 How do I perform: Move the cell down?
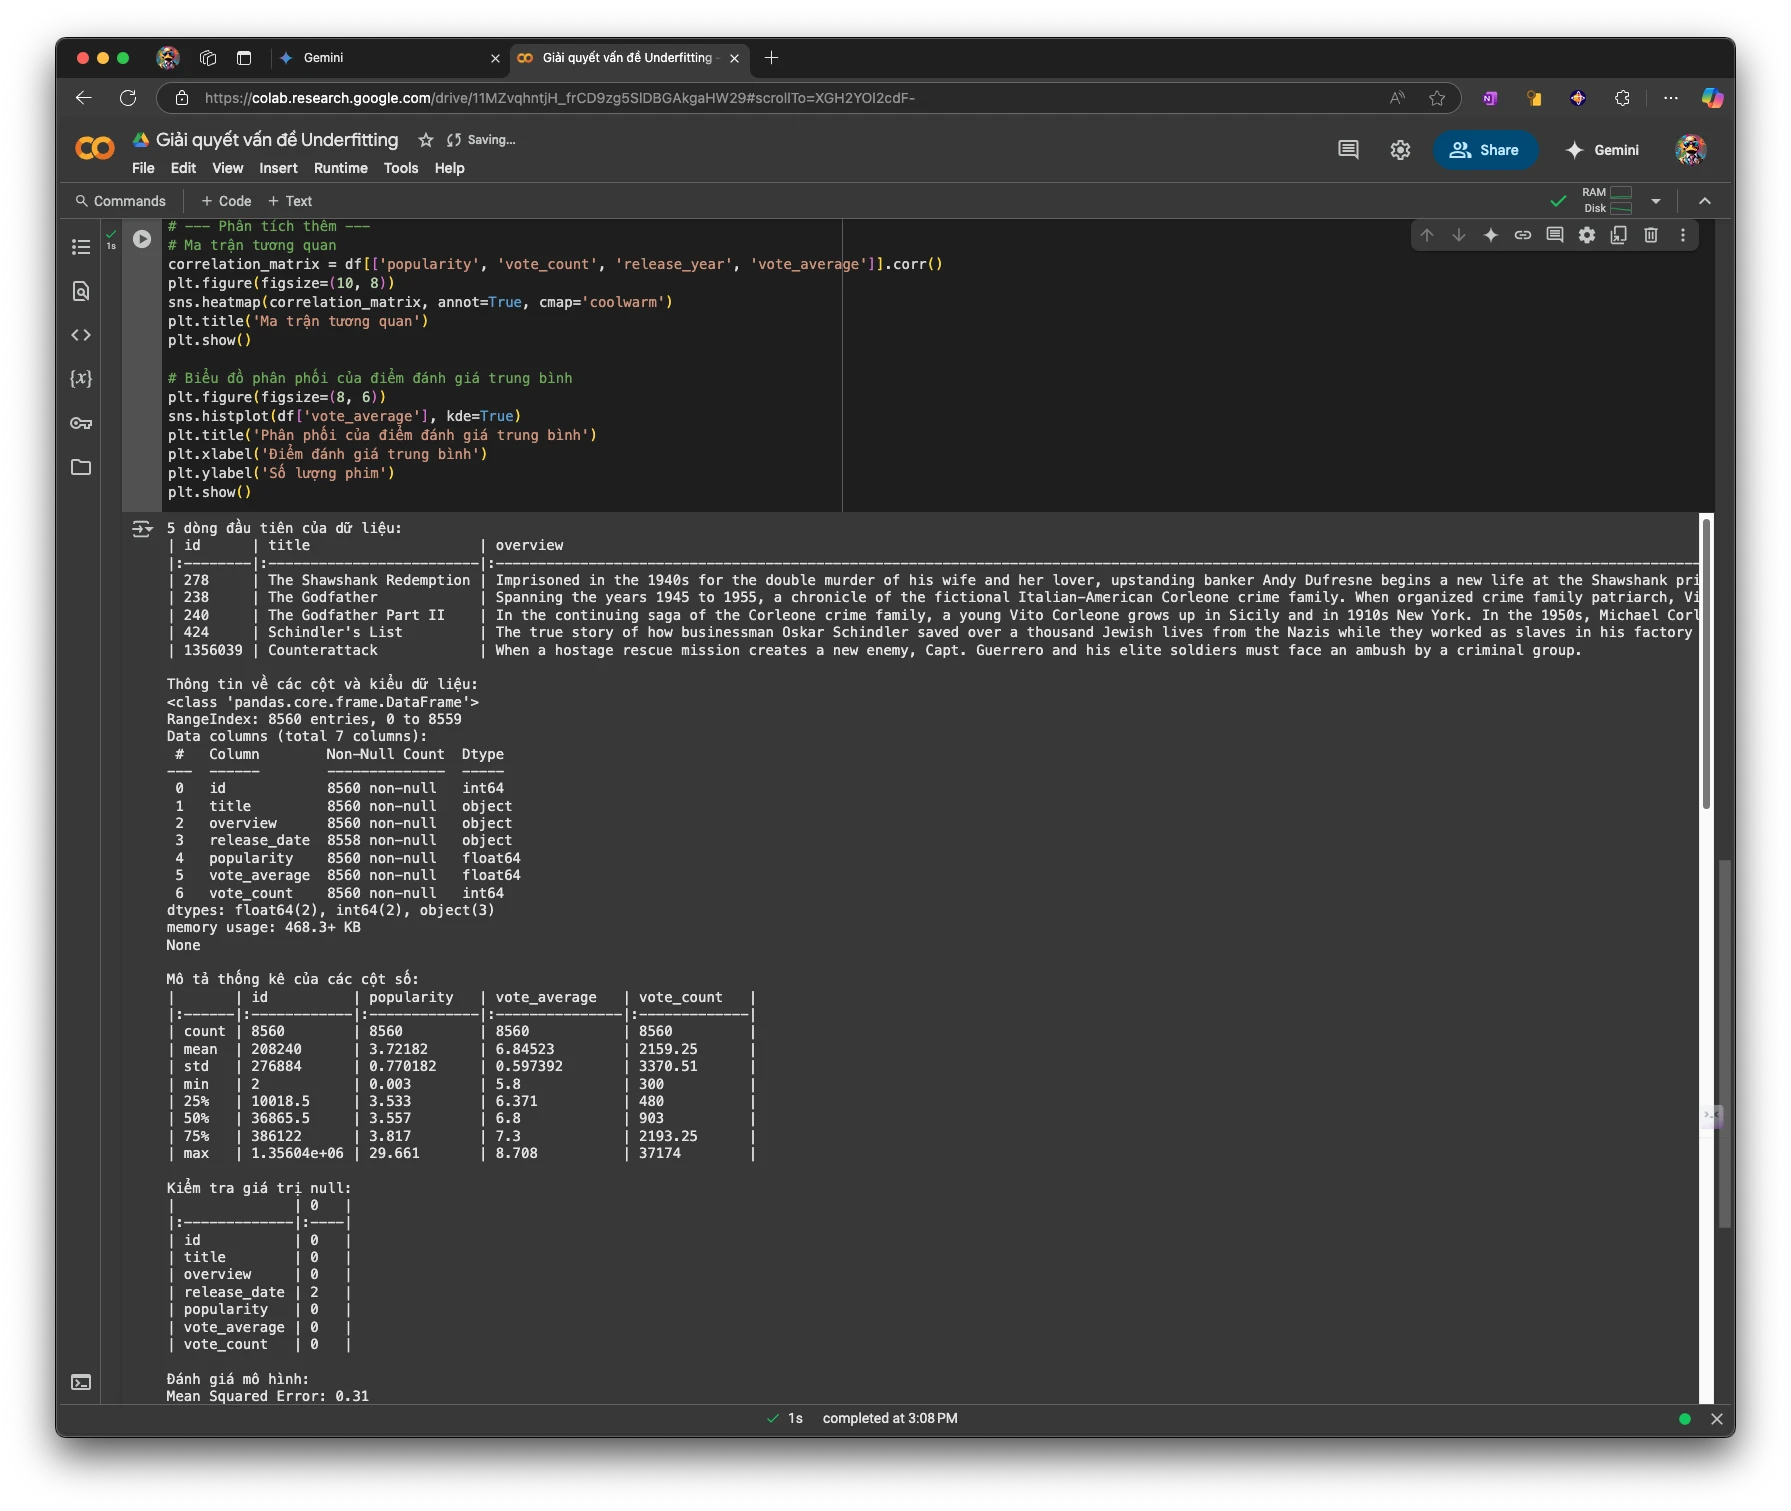(x=1459, y=235)
